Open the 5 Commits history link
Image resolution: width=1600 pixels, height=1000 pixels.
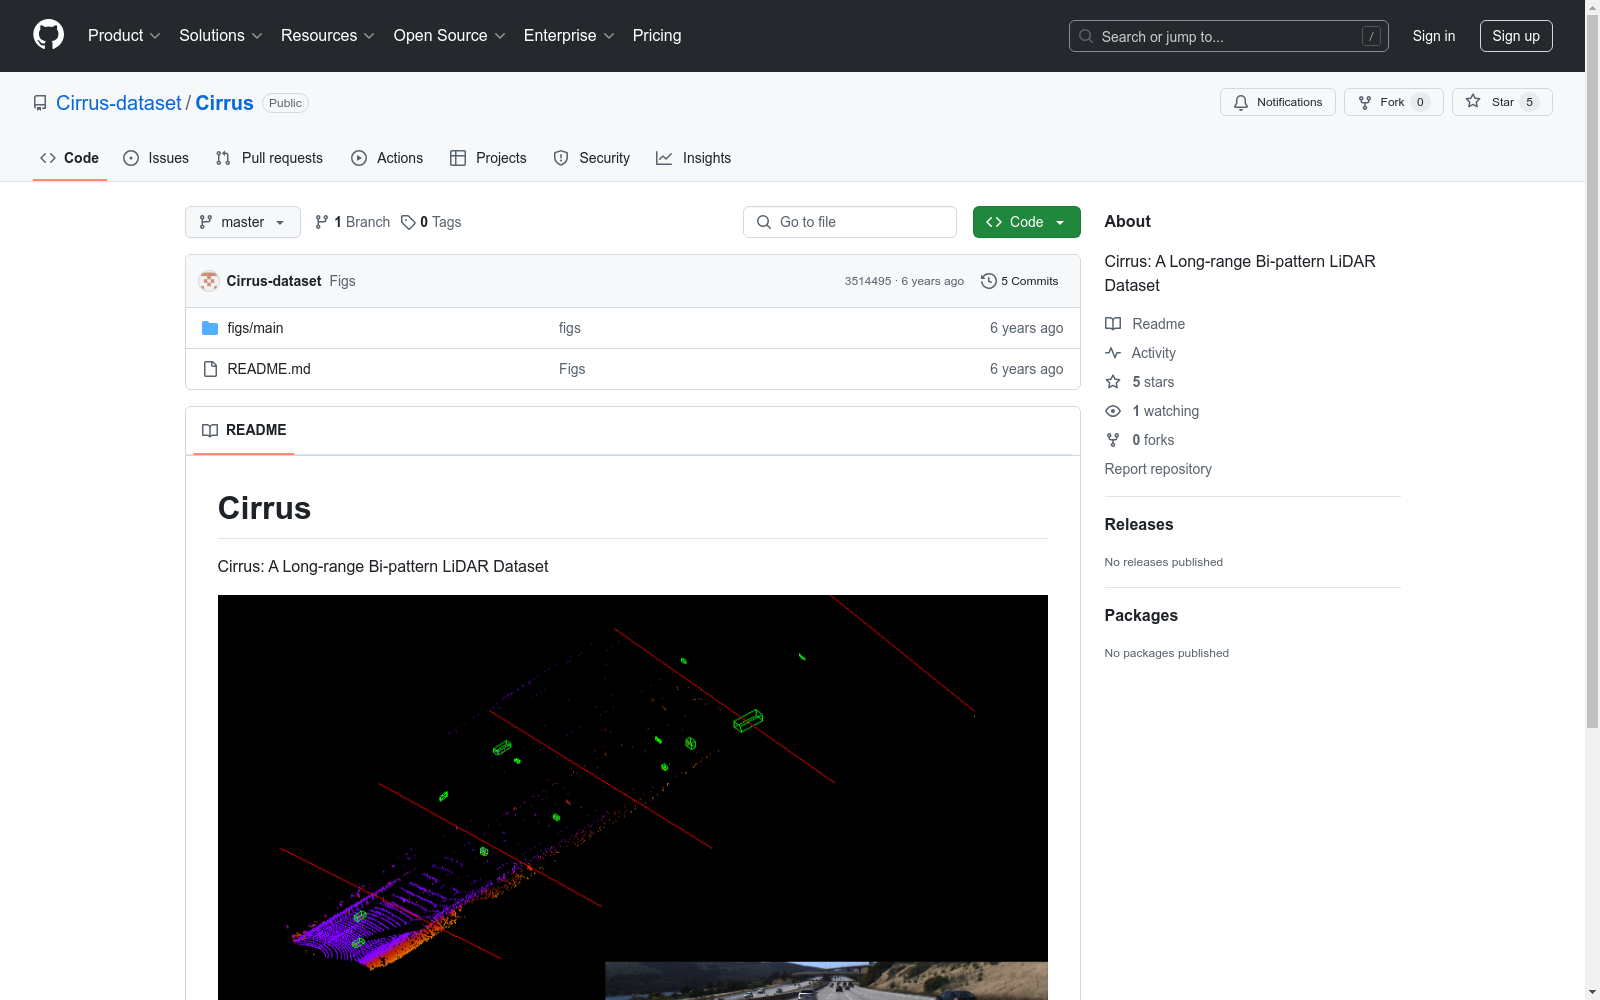[1020, 281]
